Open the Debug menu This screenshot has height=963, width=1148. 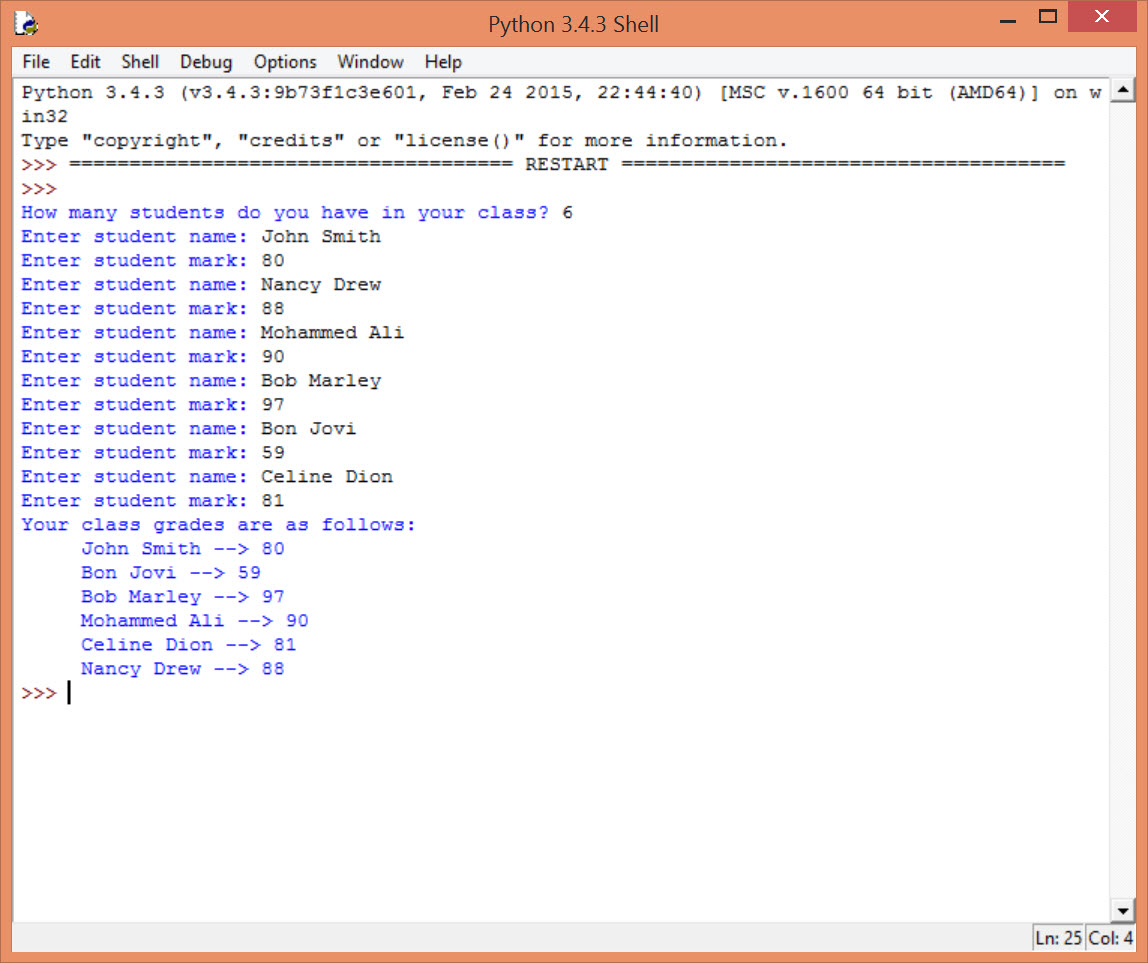pyautogui.click(x=205, y=62)
